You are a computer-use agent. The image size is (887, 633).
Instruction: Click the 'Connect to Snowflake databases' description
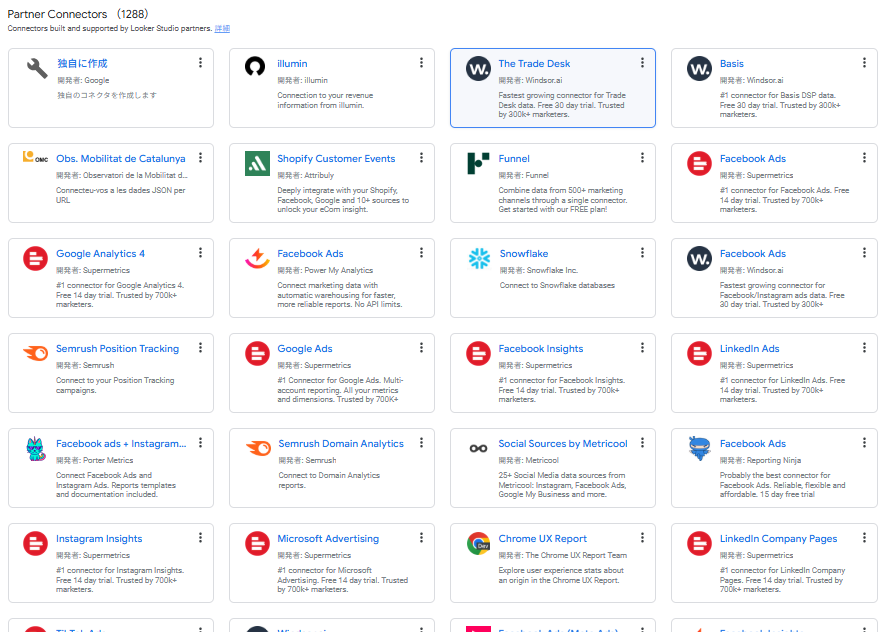tap(557, 285)
